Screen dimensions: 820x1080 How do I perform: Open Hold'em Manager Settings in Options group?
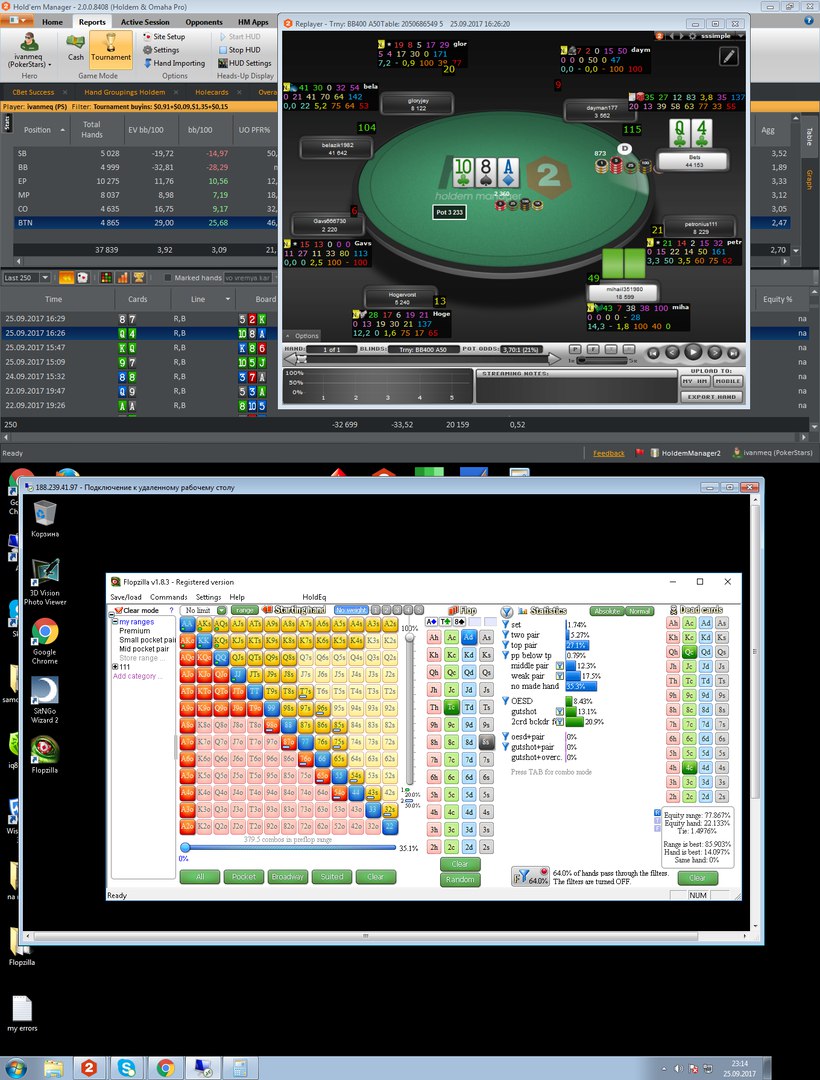161,50
